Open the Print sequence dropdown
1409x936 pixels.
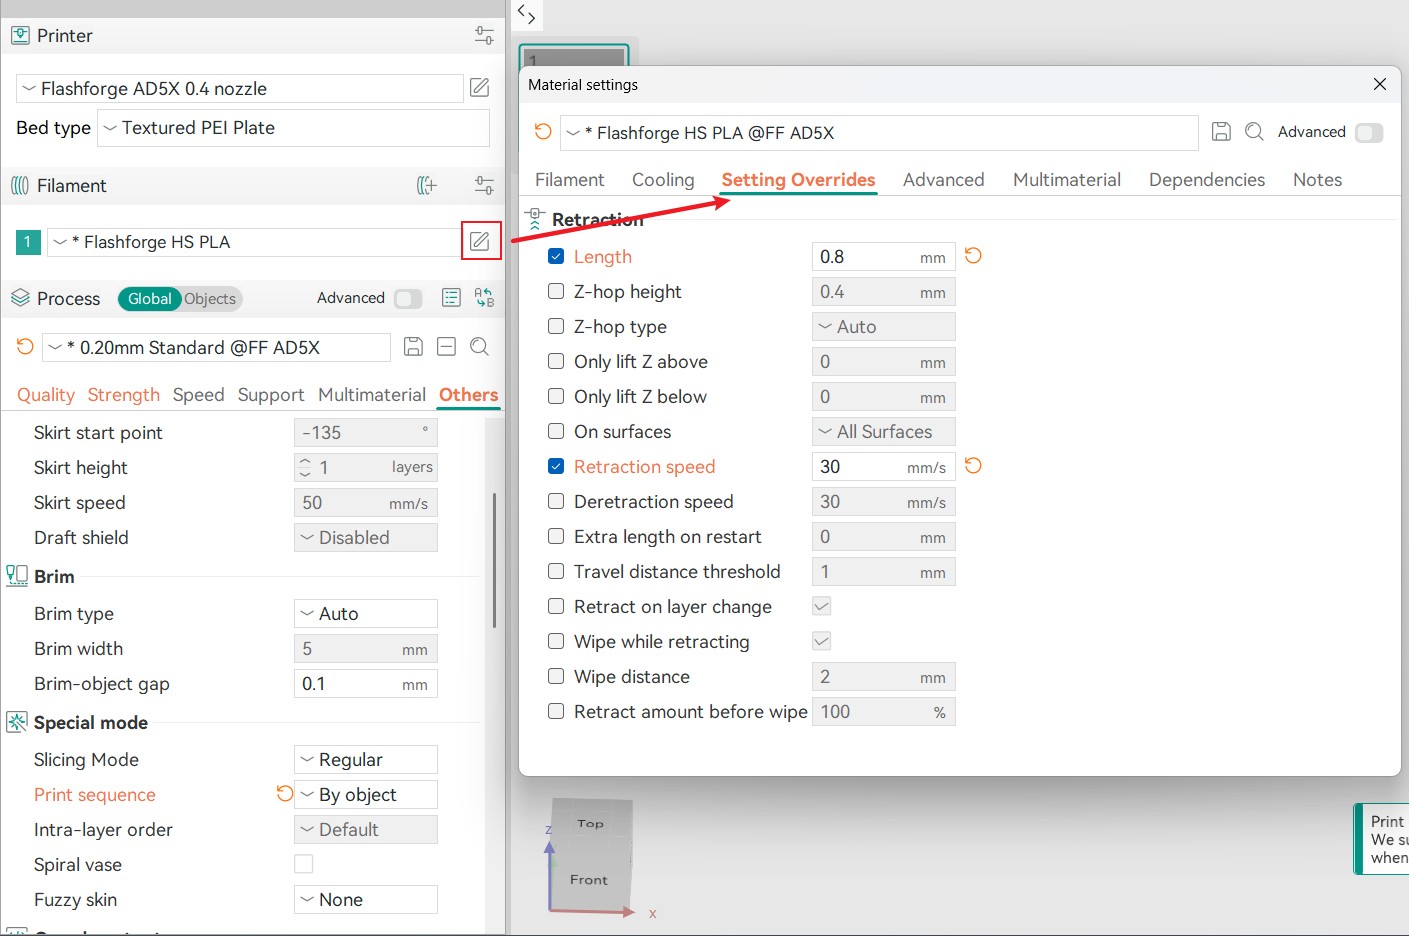366,794
